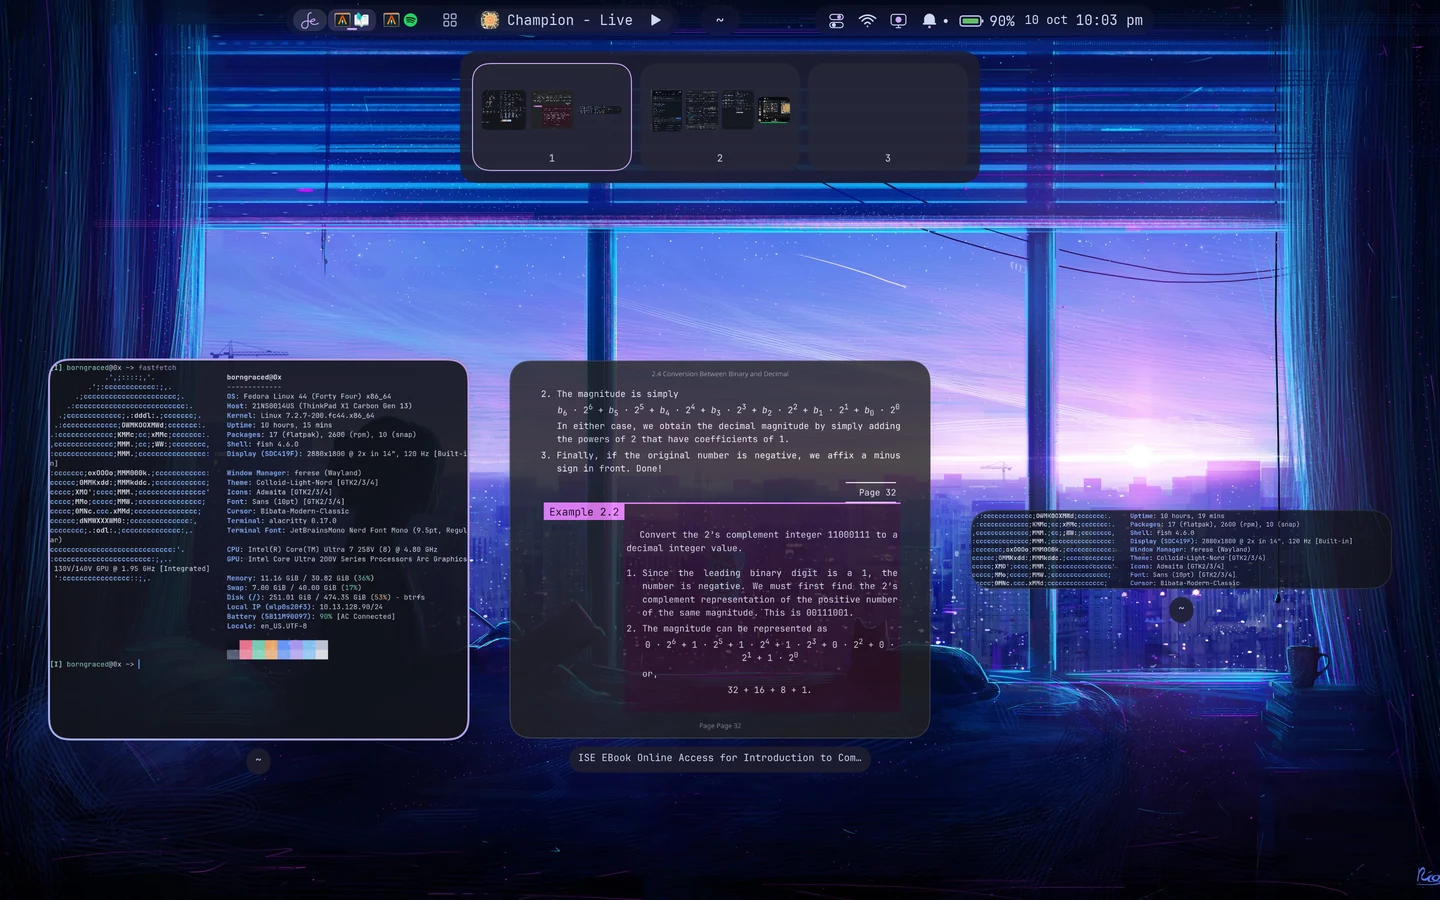
Task: Click the Page 32 label in the ebook
Action: click(877, 492)
